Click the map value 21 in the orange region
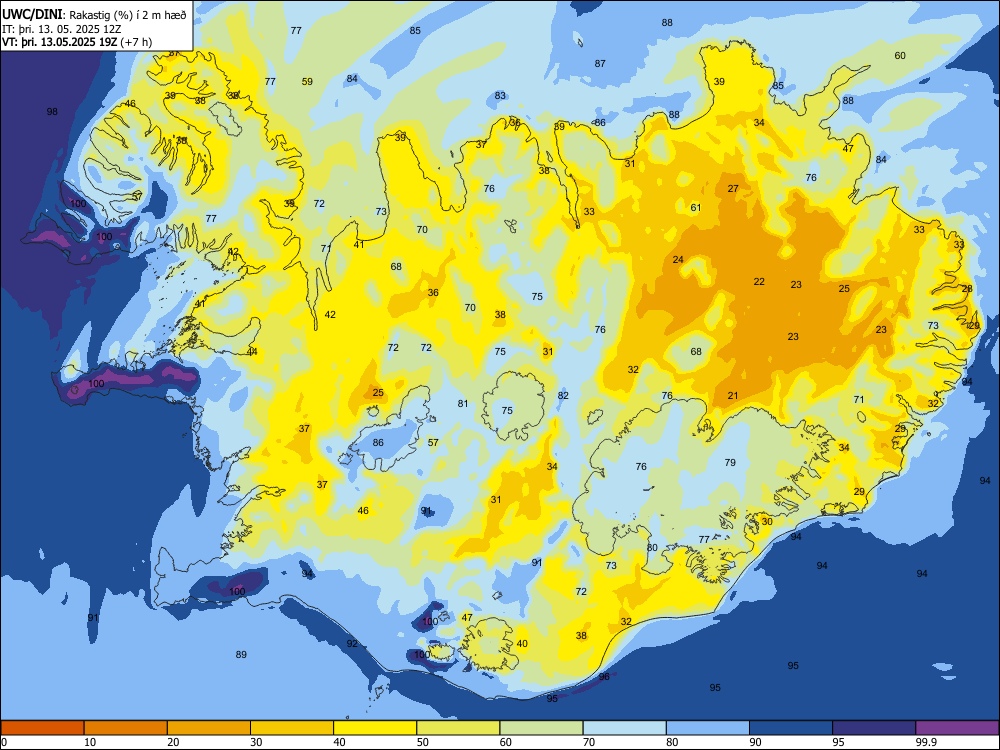The image size is (1000, 750). (x=733, y=395)
